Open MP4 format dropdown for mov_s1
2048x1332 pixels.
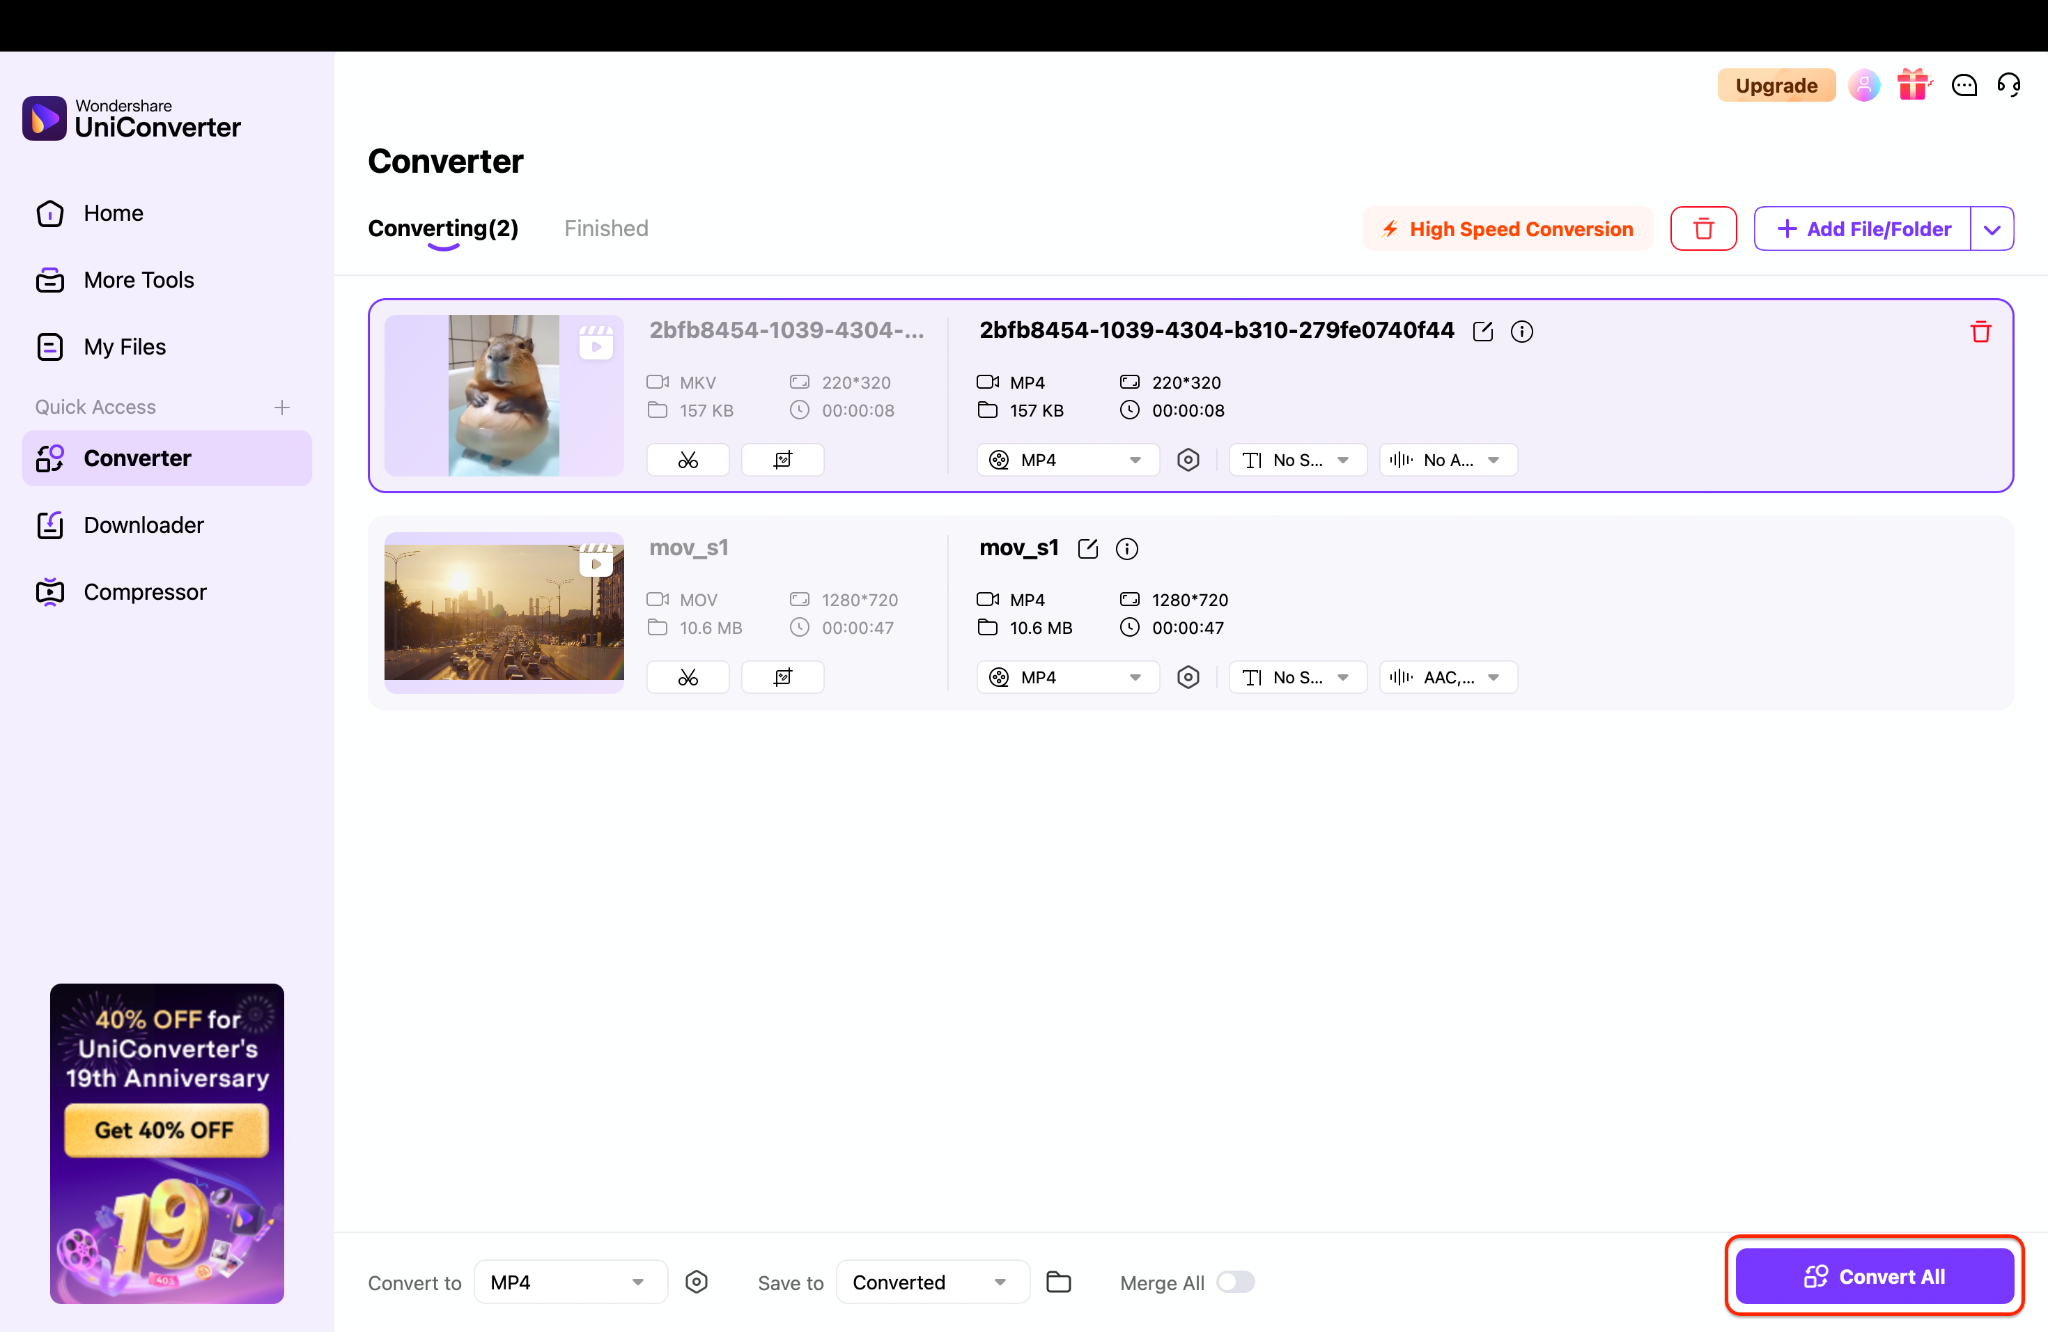point(1068,677)
